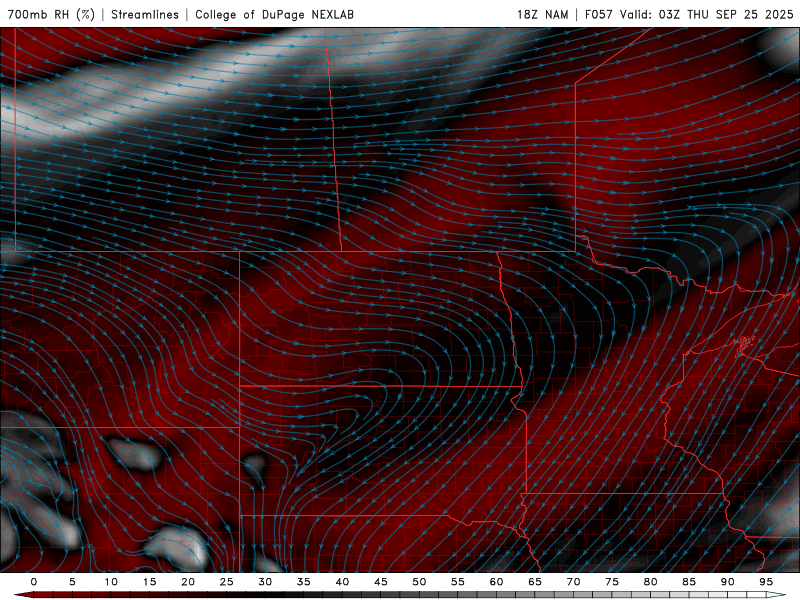The width and height of the screenshot is (800, 600).
Task: Click the "0" label on the color scale
Action: coord(34,582)
